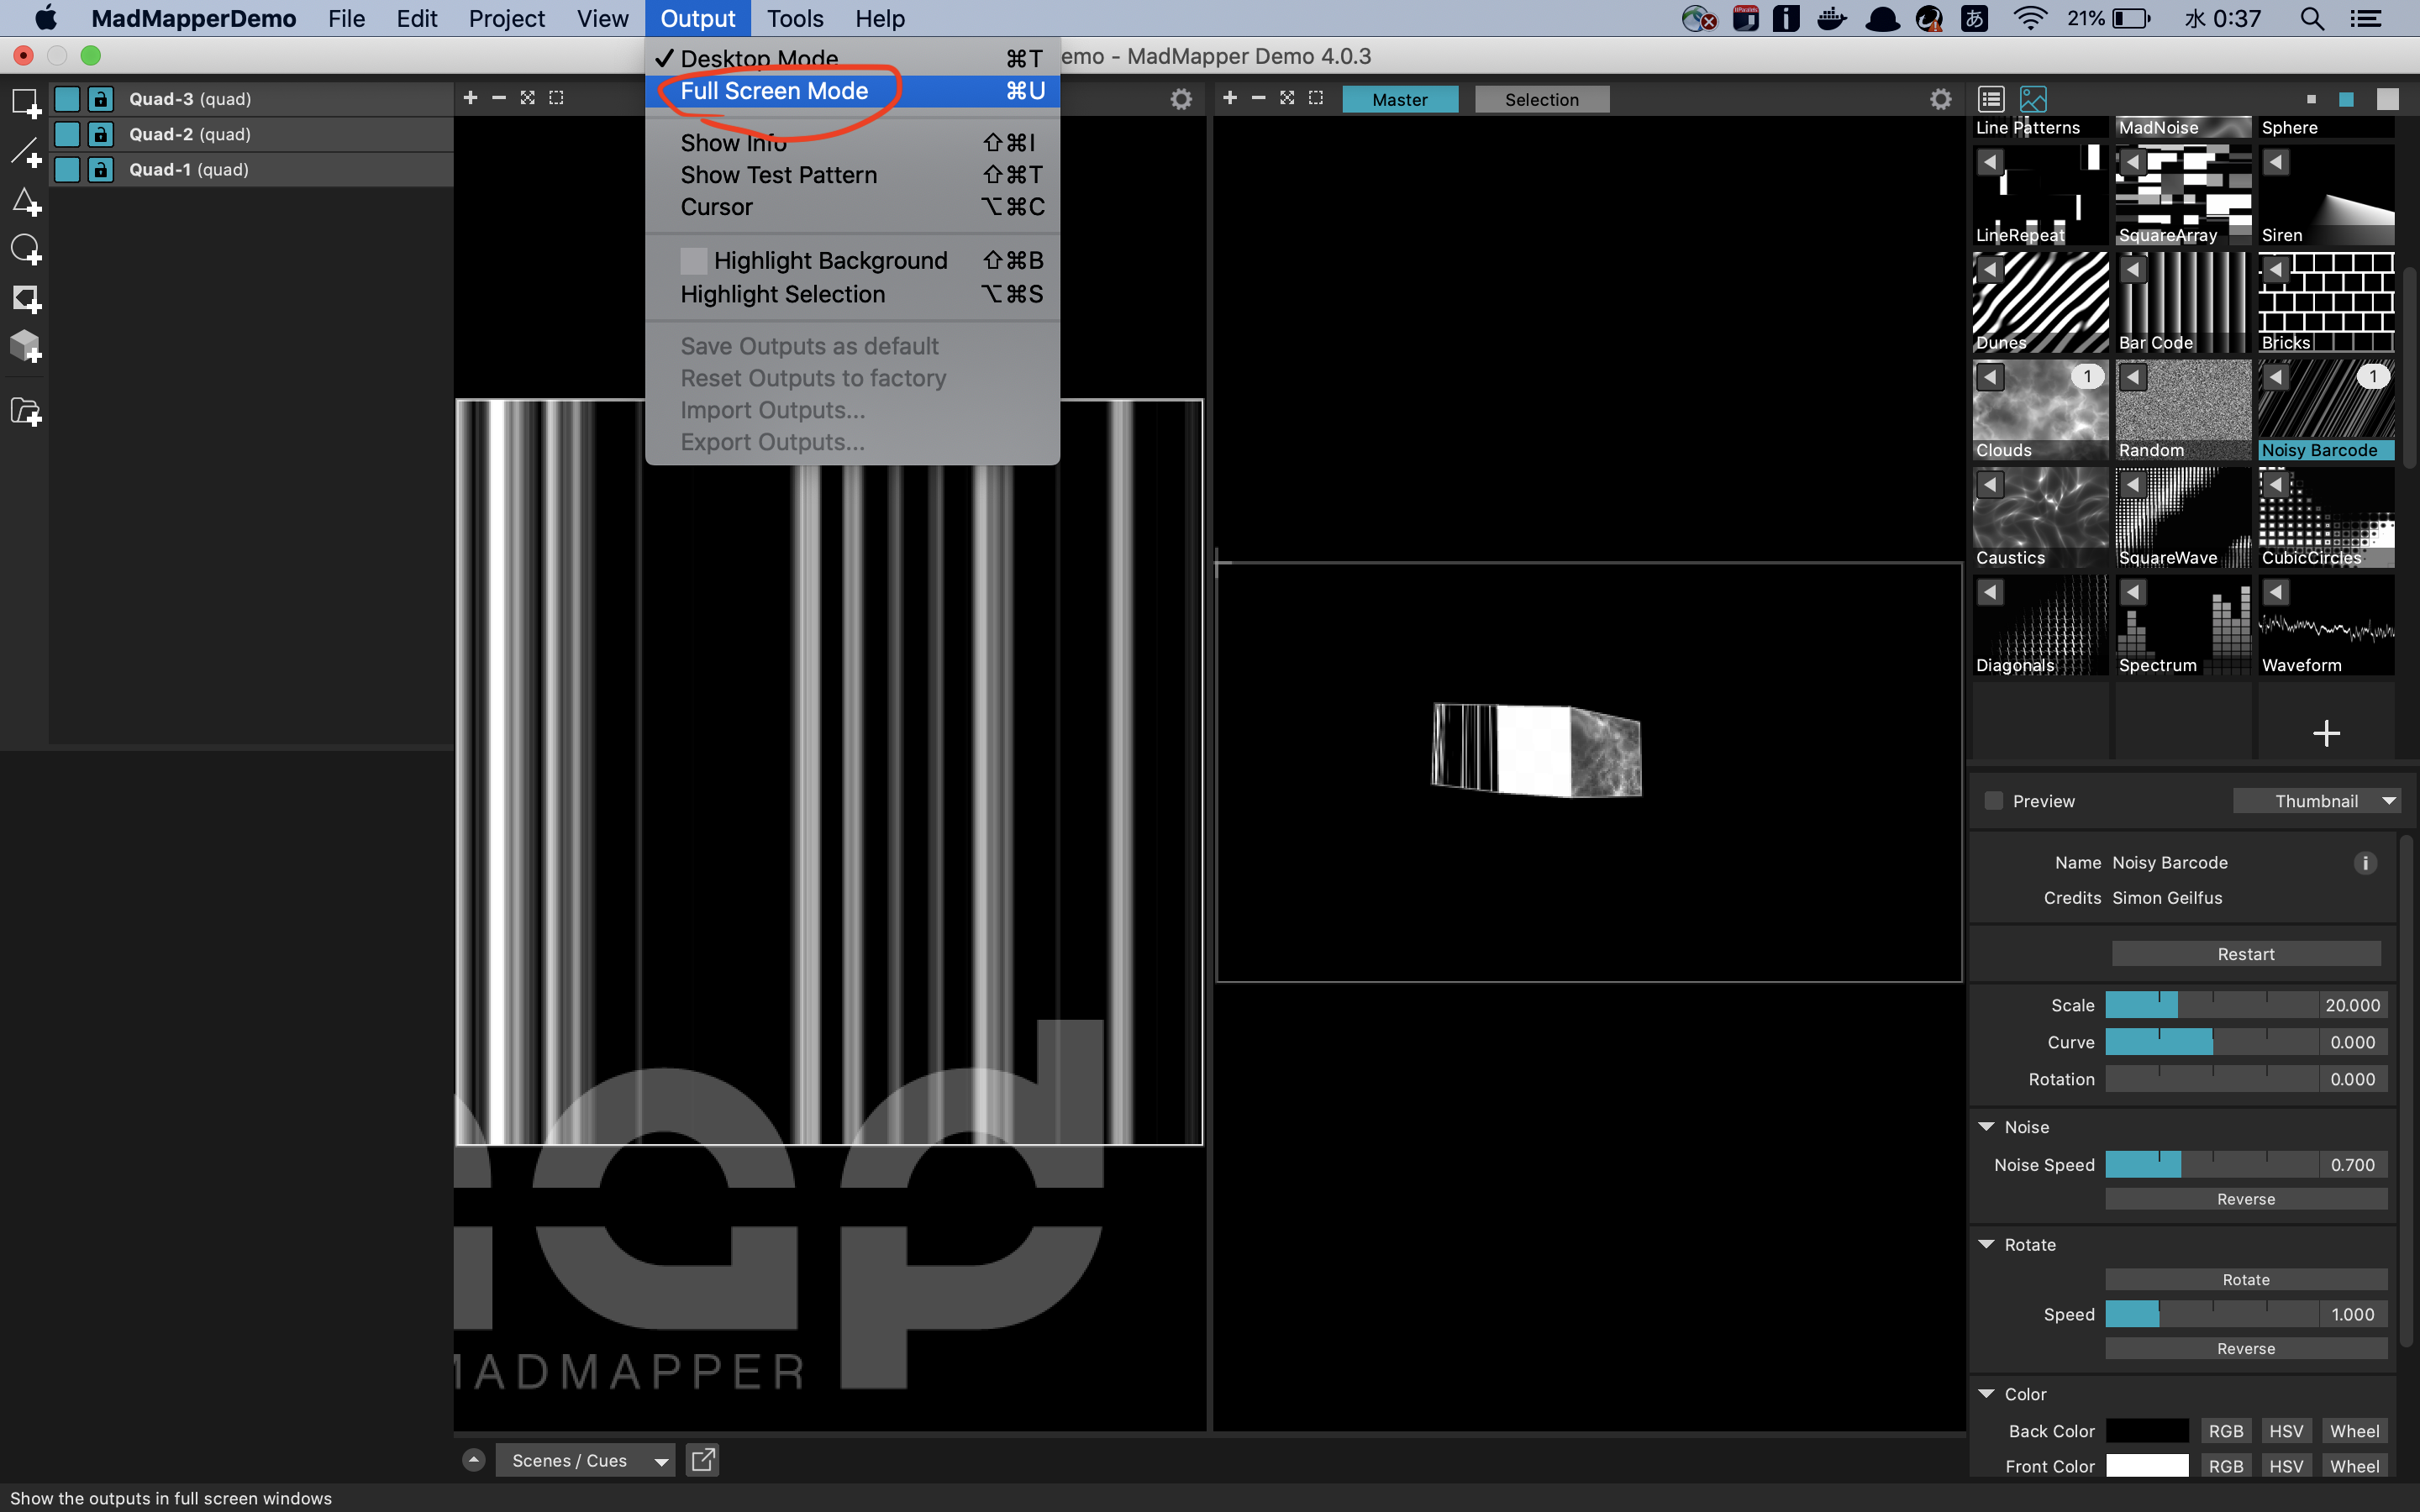Toggle visibility of Quad-3 layer
The image size is (2420, 1512).
pos(68,97)
